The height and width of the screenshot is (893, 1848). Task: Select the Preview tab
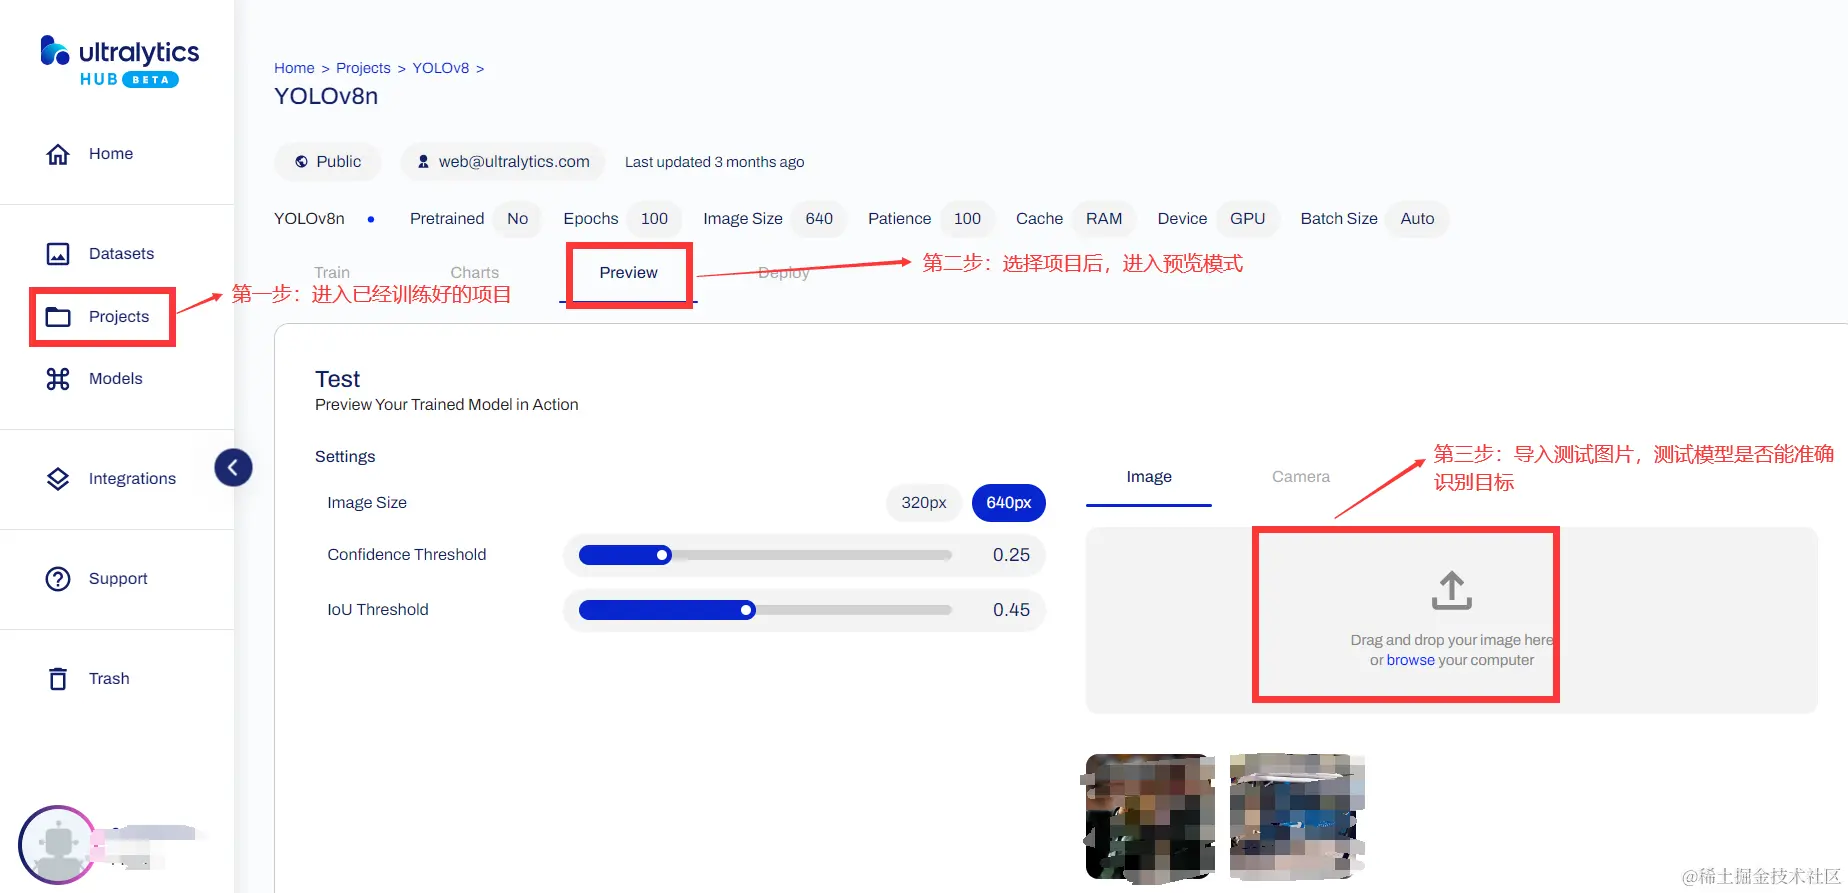628,273
